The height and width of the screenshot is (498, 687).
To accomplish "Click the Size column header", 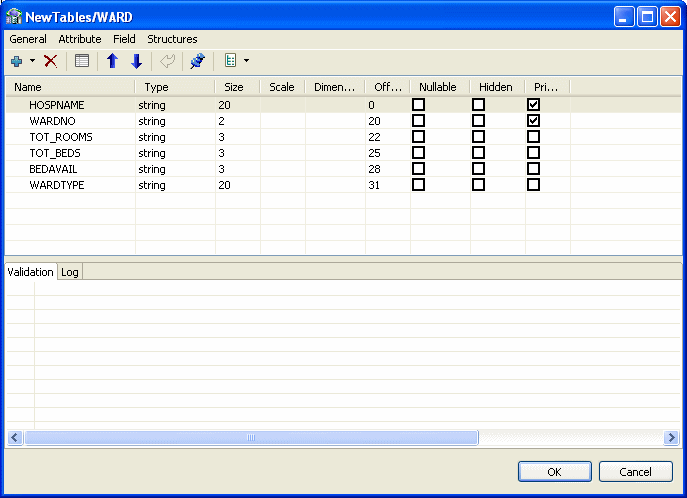I will (x=238, y=87).
